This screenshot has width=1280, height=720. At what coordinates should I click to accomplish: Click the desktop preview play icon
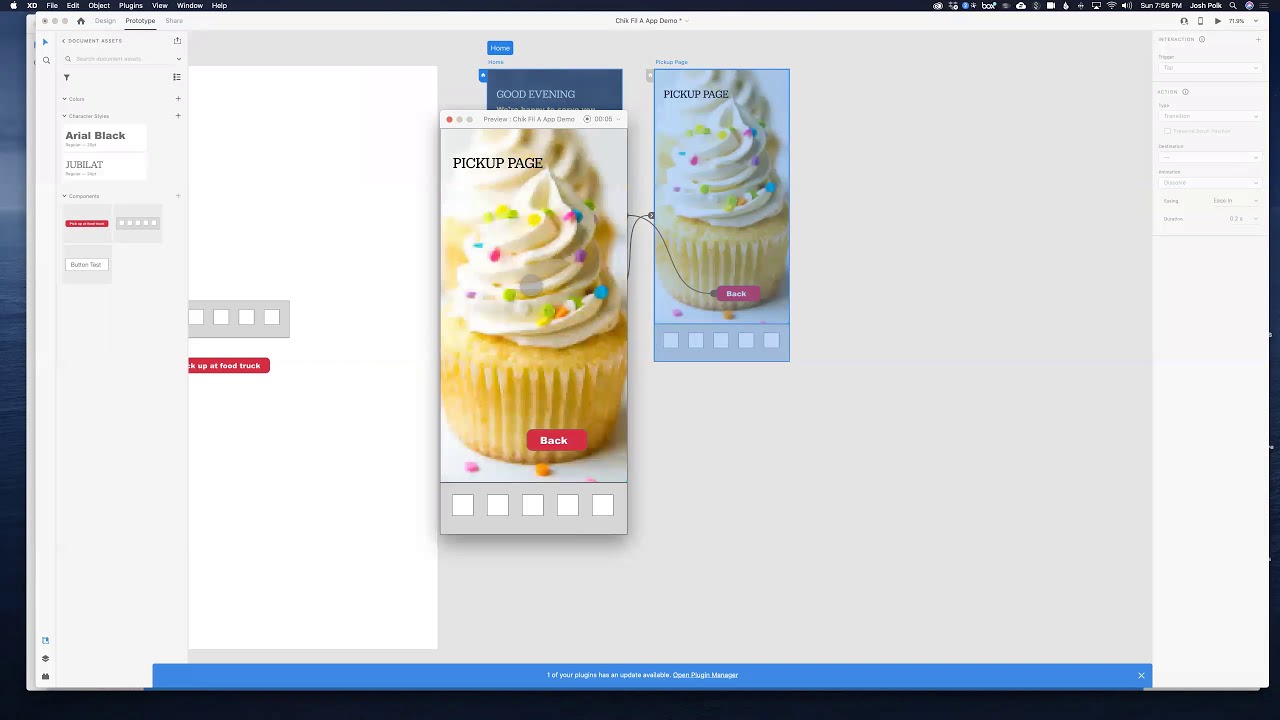1217,21
